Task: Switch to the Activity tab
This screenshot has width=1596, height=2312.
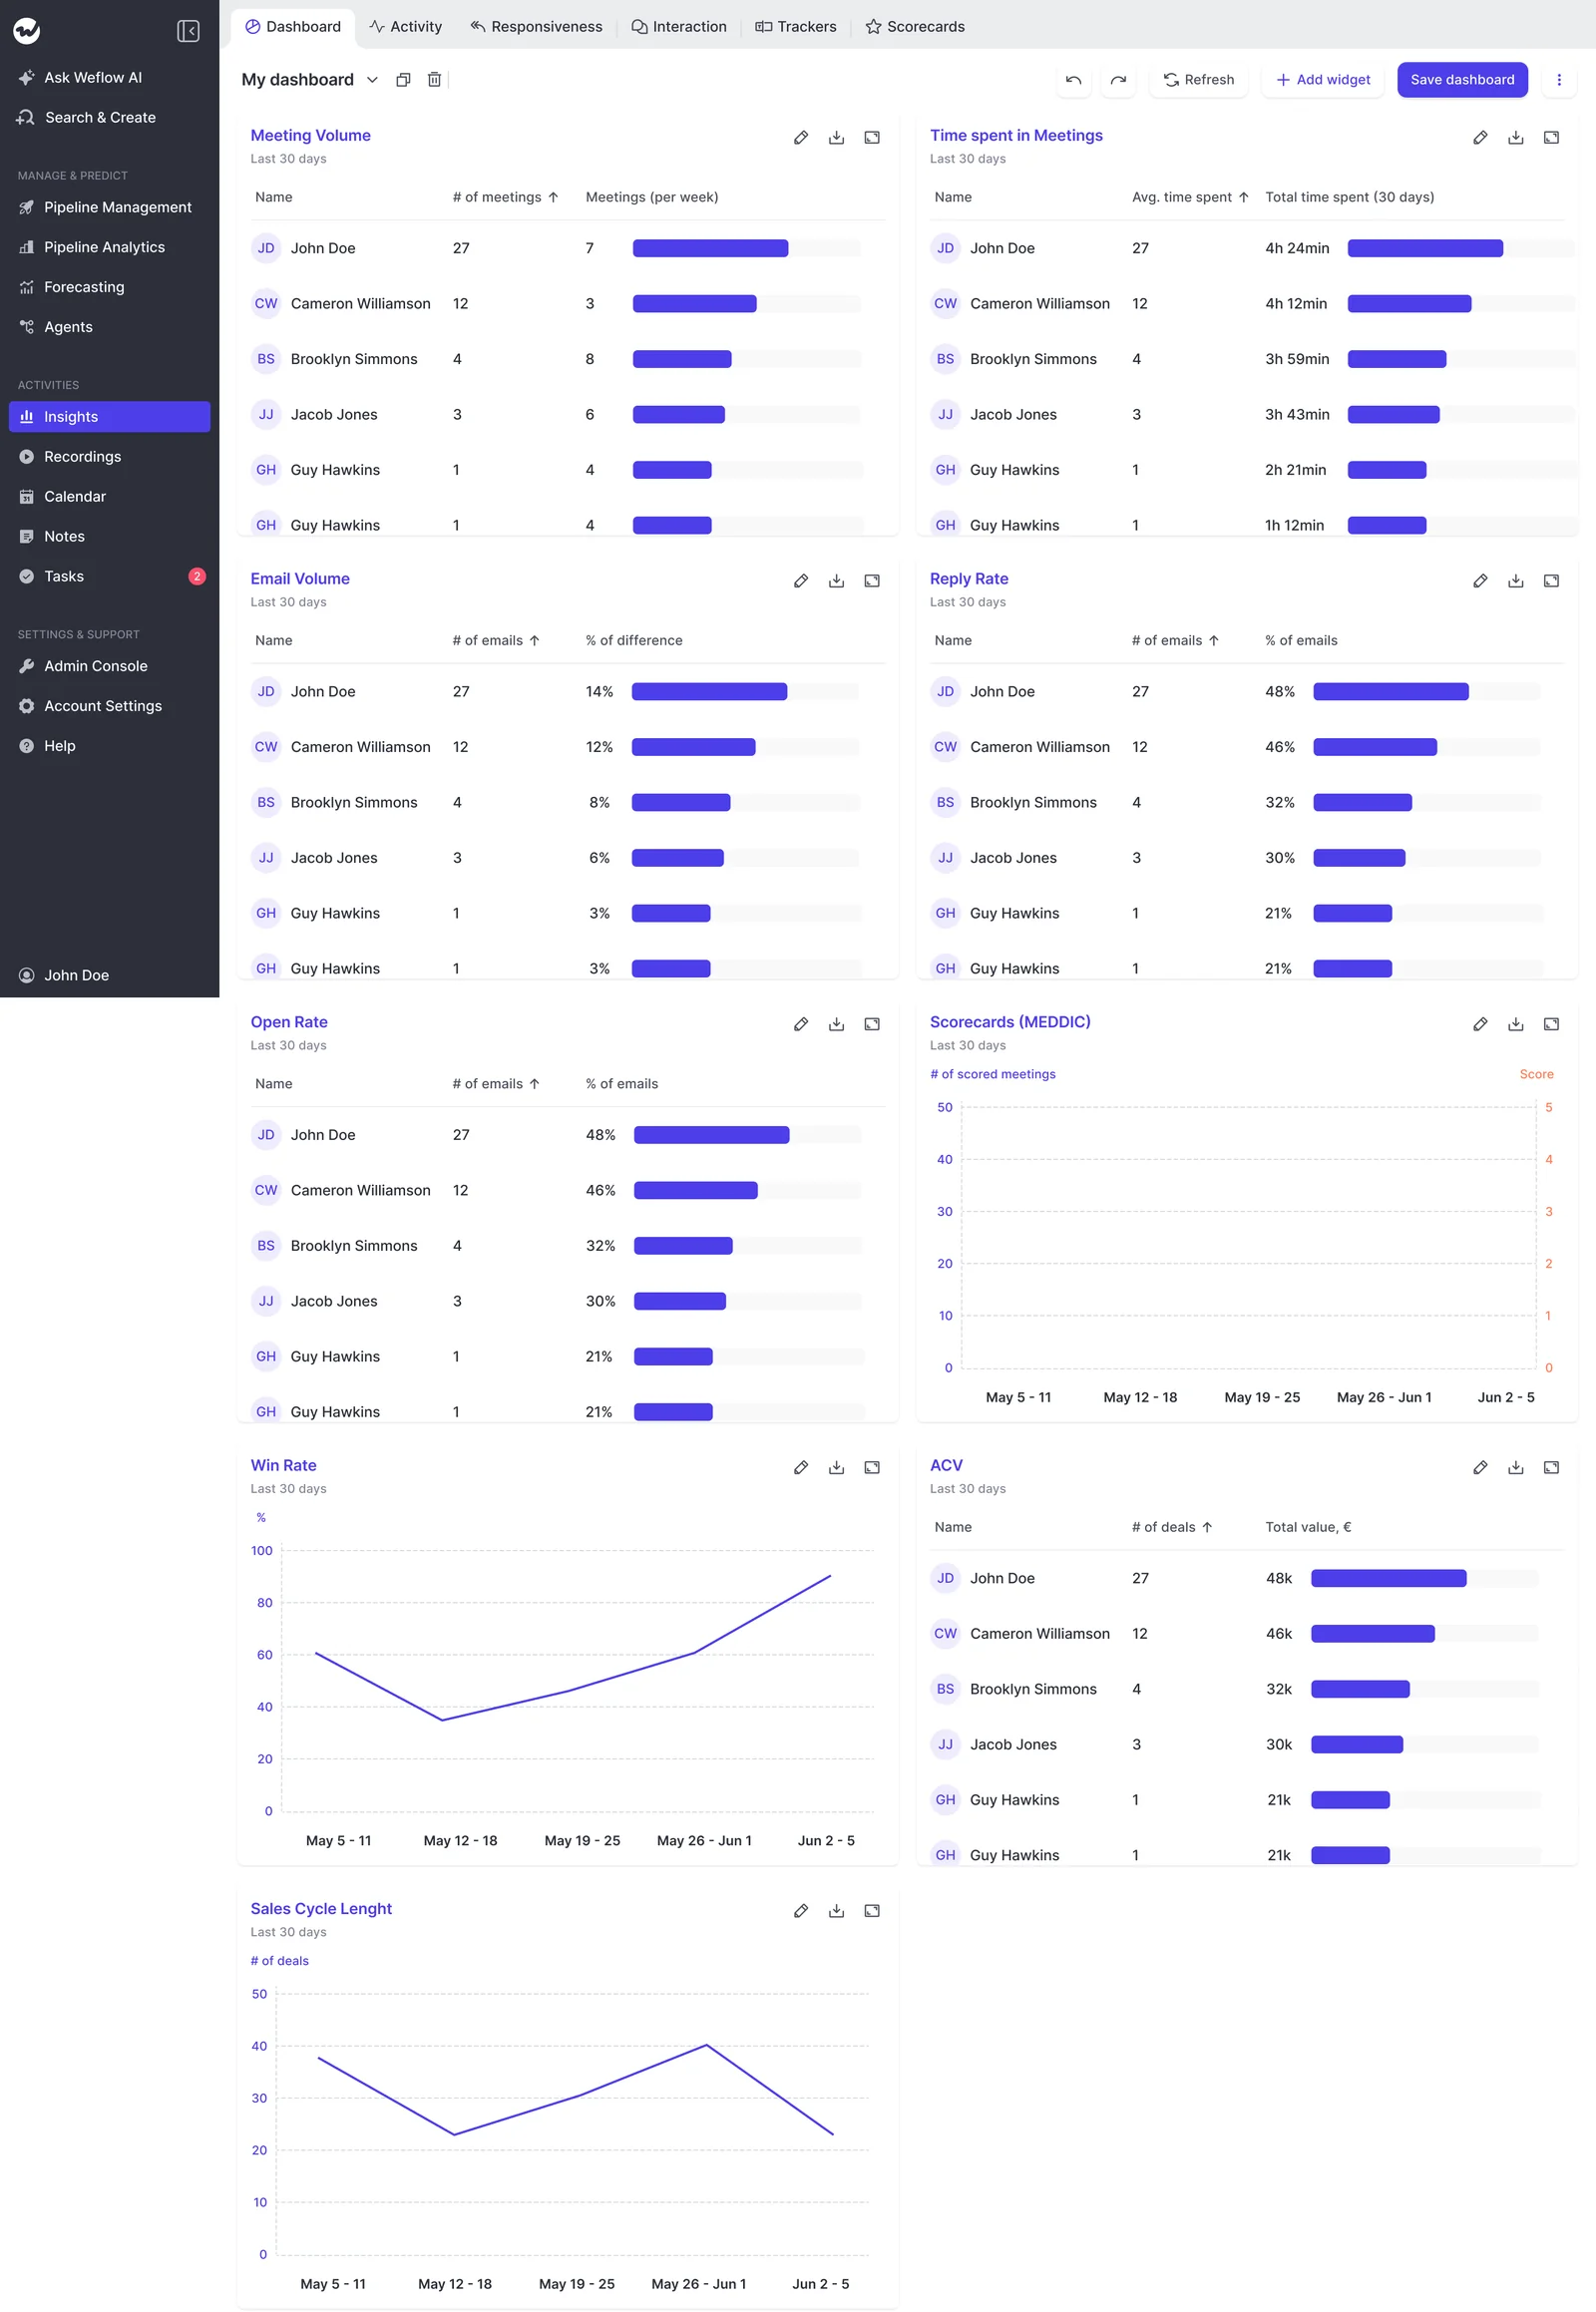Action: [x=405, y=27]
